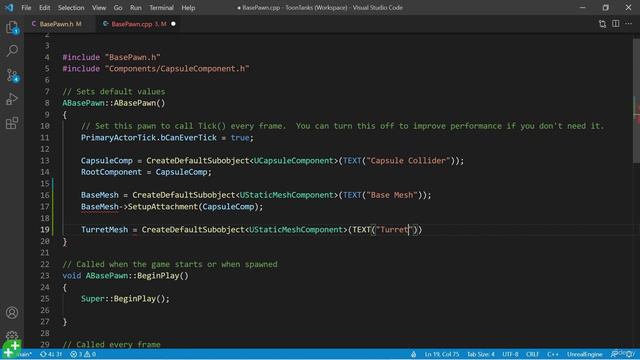Image resolution: width=640 pixels, height=360 pixels.
Task: Open the File menu
Action: tap(26, 8)
